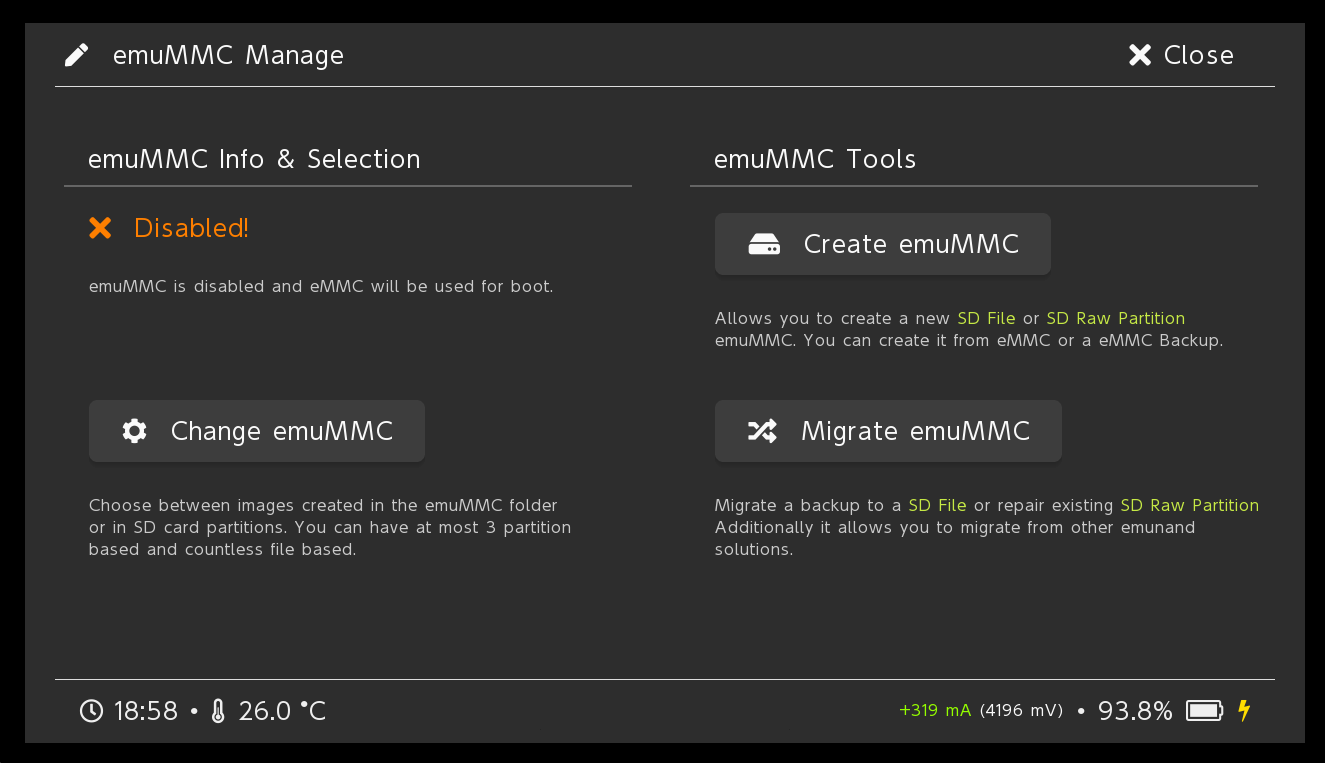Viewport: 1325px width, 763px height.
Task: Start the Migrate emuMMC tool
Action: coord(888,431)
